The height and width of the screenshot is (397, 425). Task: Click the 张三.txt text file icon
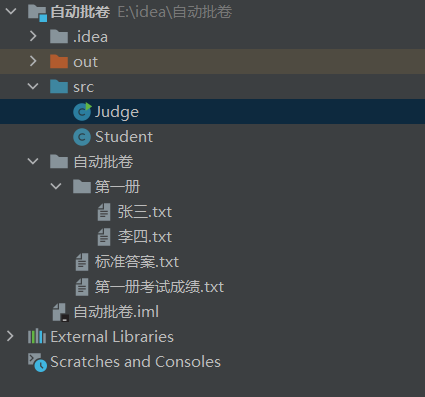coord(104,212)
